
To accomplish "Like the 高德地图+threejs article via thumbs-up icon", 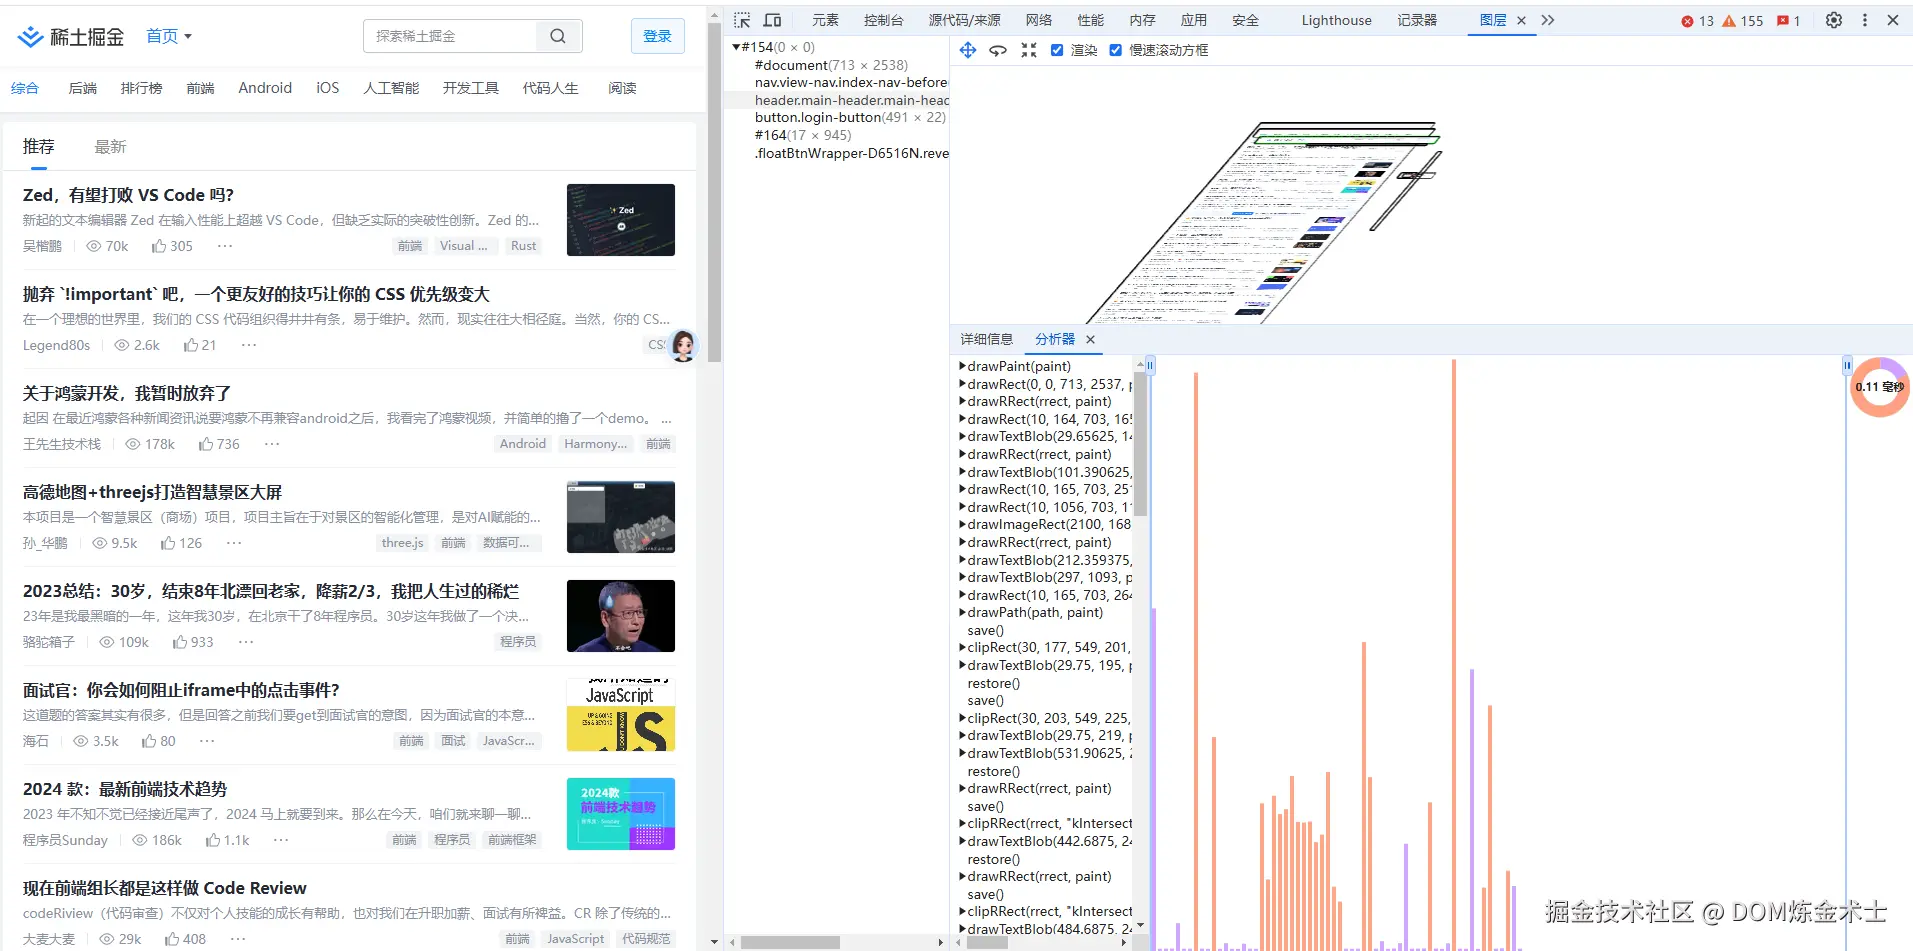I will [x=168, y=543].
